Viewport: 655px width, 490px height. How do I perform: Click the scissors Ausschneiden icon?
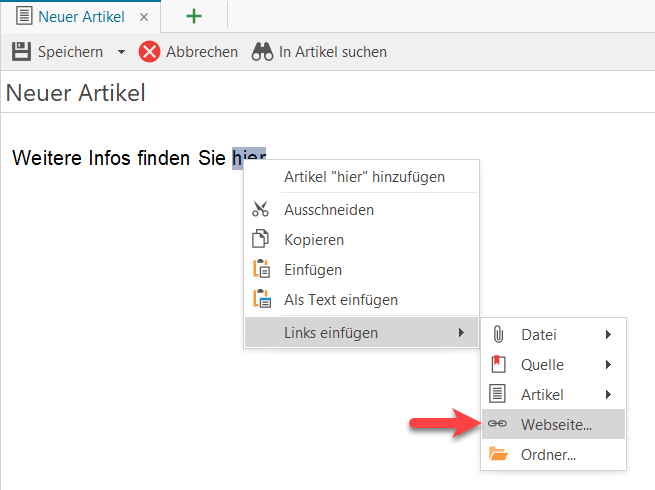[260, 209]
